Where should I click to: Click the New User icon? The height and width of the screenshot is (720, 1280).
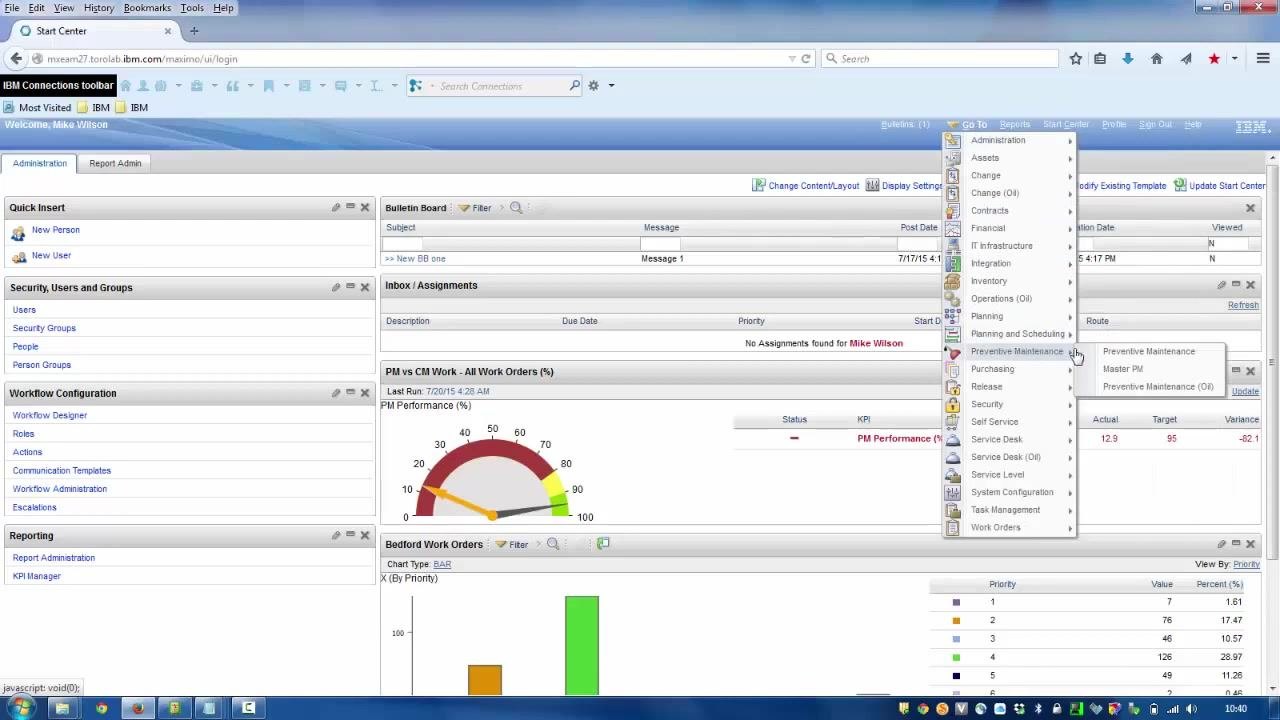tap(18, 257)
